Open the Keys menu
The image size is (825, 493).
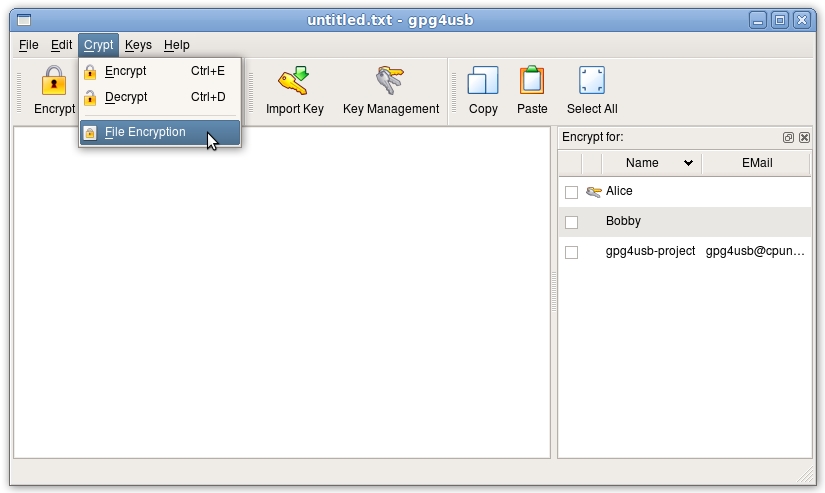click(138, 45)
